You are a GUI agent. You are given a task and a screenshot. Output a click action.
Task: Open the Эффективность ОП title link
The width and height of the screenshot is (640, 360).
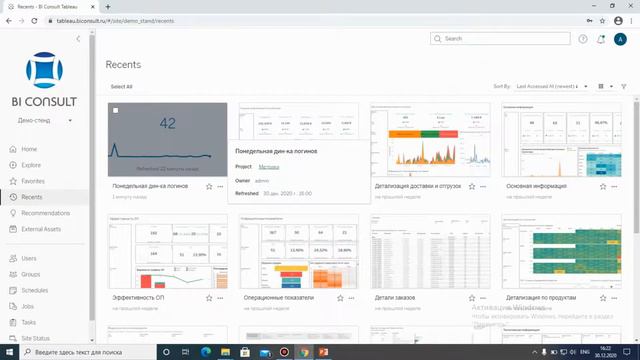tap(138, 298)
